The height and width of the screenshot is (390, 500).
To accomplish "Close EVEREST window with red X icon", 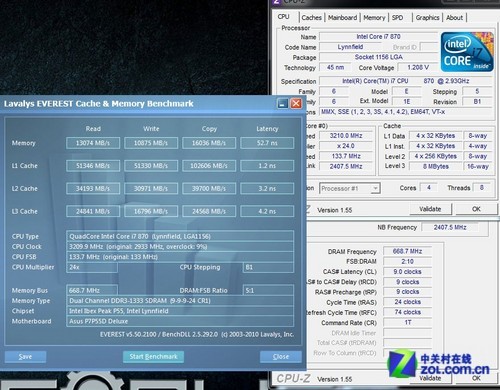I will [296, 104].
